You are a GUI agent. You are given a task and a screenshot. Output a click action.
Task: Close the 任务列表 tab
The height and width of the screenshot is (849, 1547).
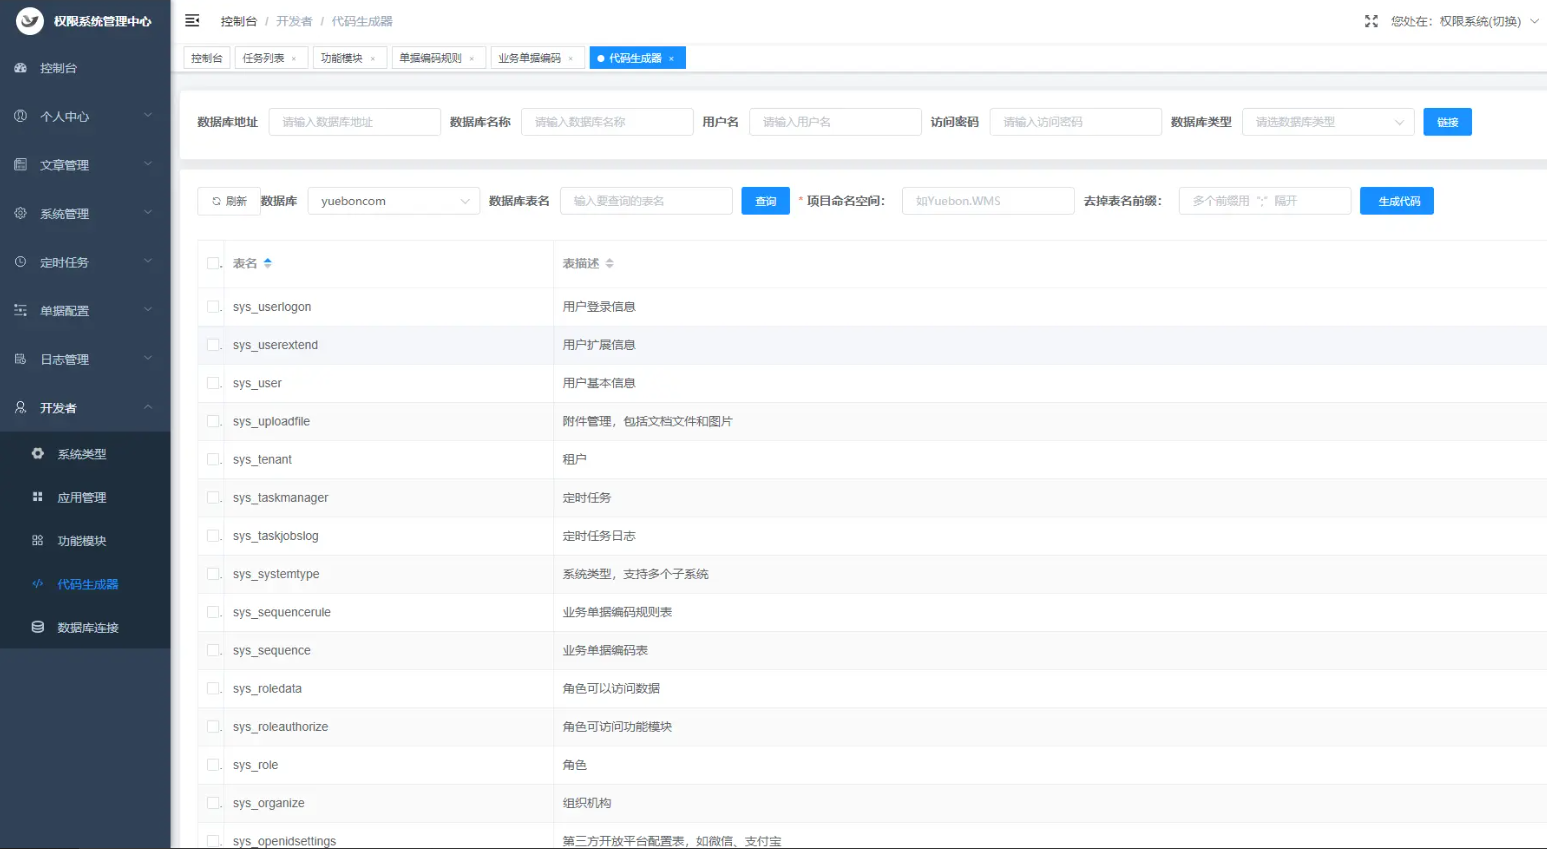point(294,59)
